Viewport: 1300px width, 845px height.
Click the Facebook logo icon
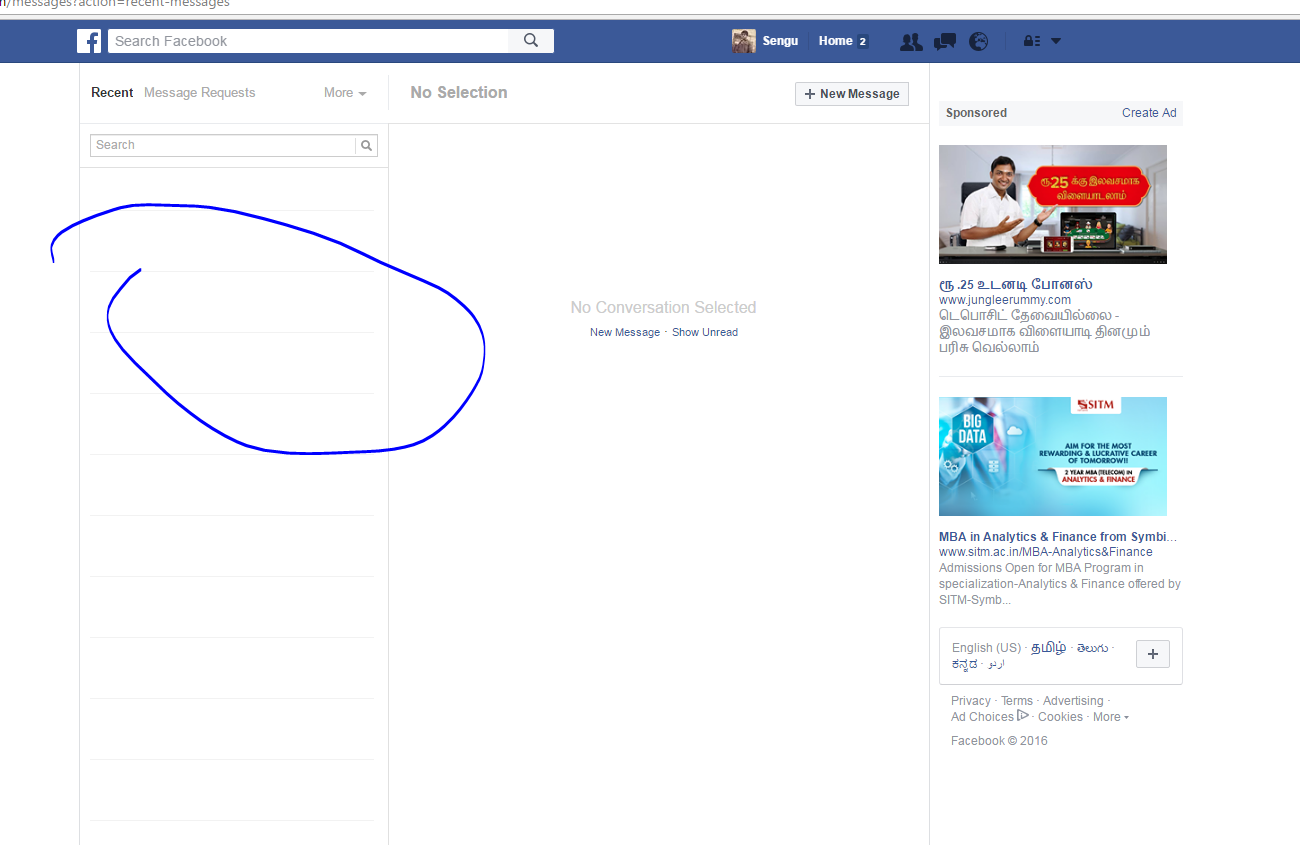coord(89,41)
